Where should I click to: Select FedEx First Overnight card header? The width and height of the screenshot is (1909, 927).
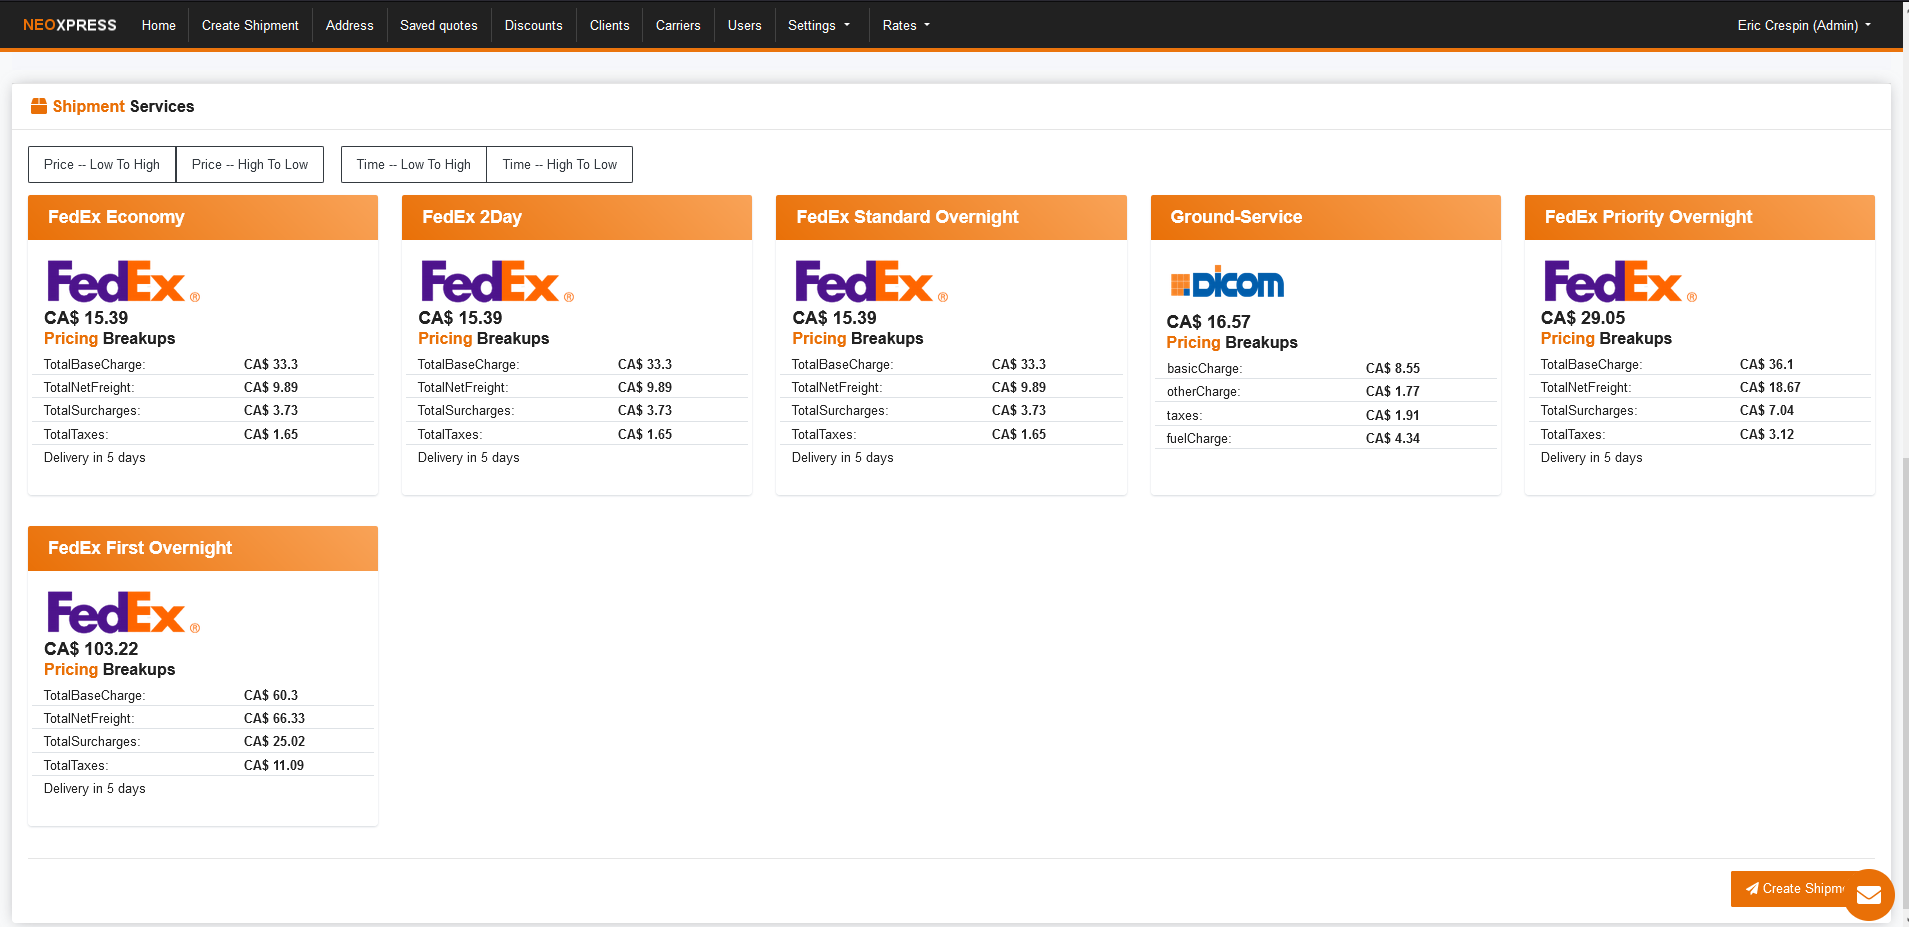[x=203, y=548]
